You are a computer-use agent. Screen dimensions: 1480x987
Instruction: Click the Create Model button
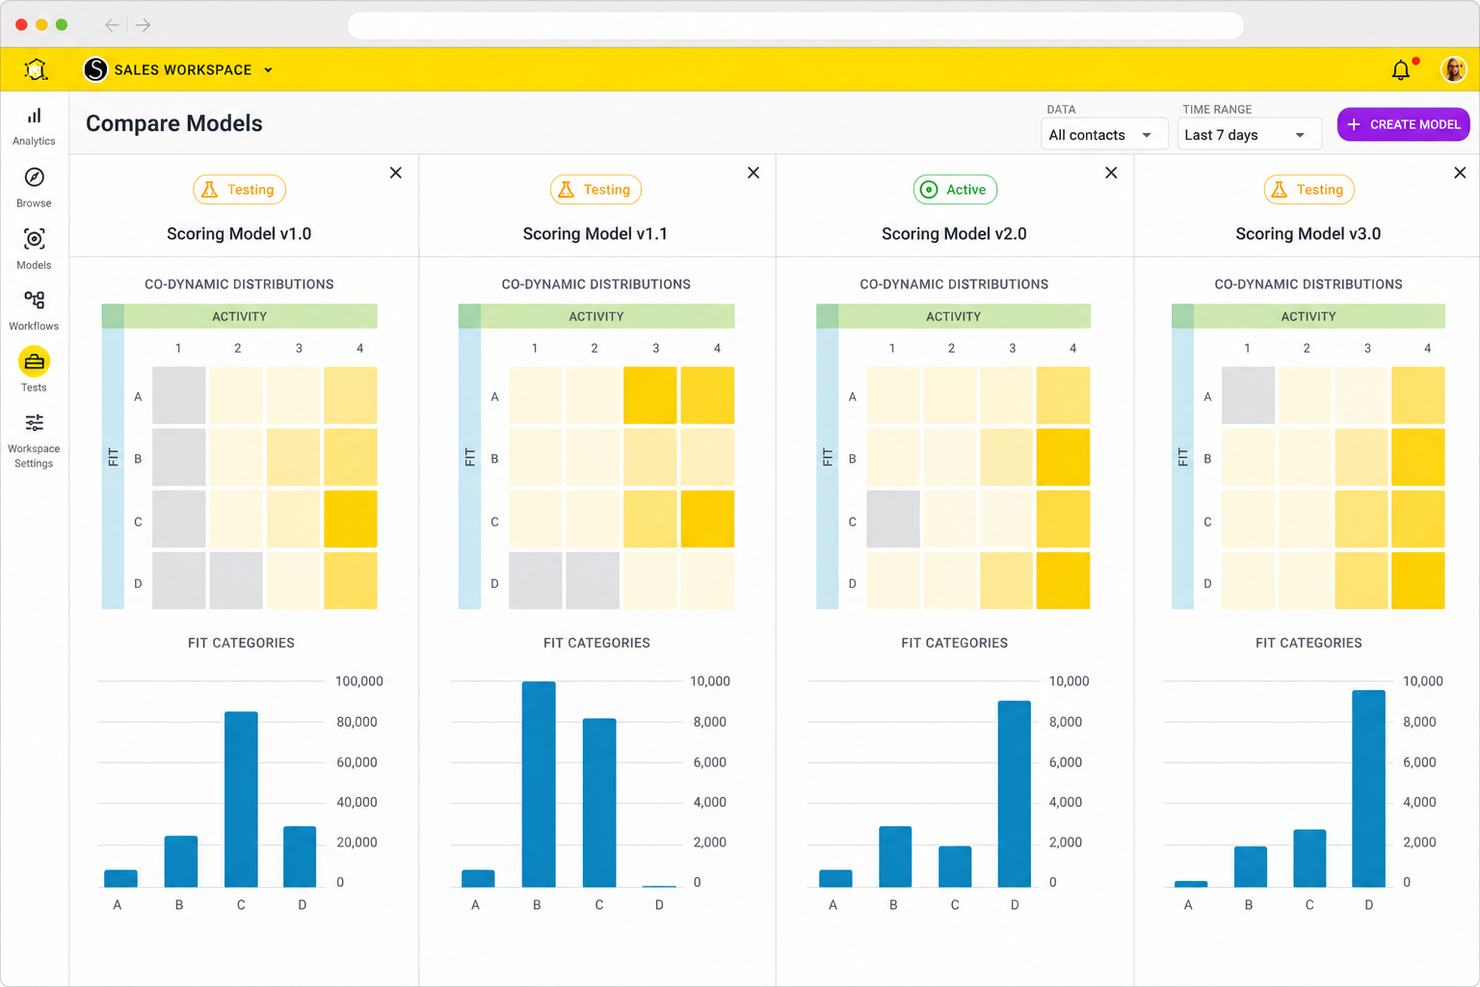[x=1403, y=124]
